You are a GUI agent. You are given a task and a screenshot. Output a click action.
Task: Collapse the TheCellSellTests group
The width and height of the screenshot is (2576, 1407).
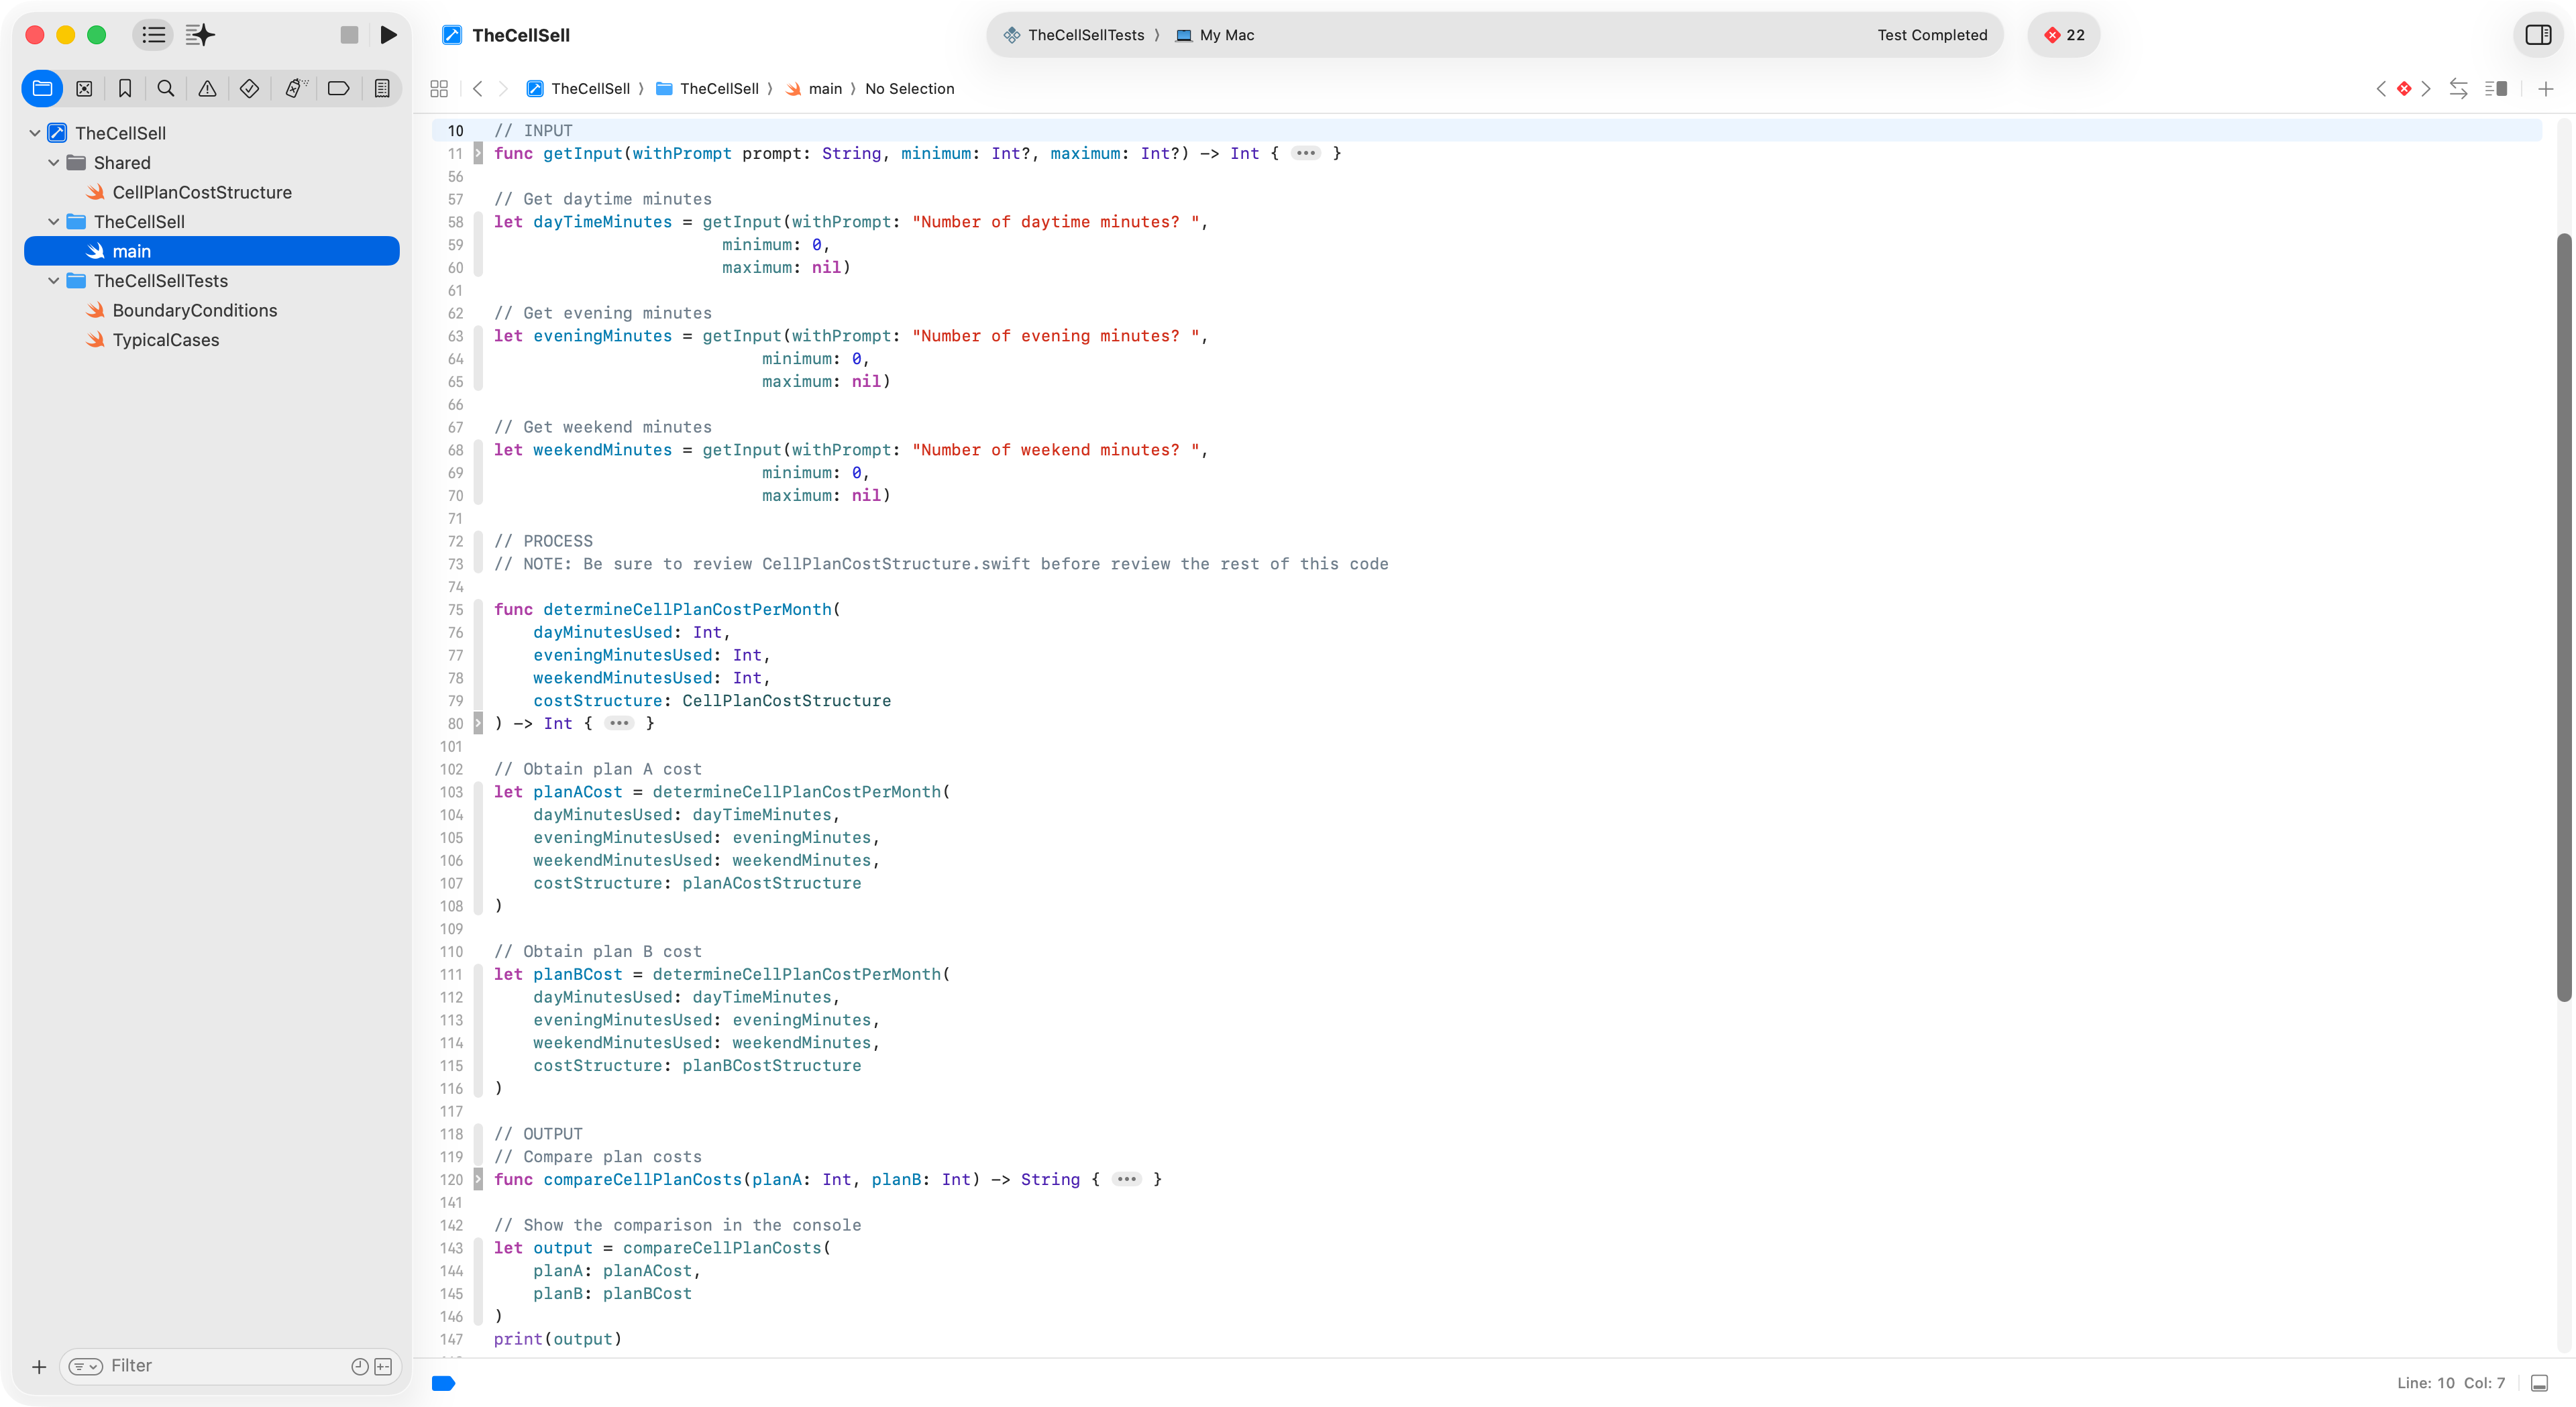coord(54,281)
